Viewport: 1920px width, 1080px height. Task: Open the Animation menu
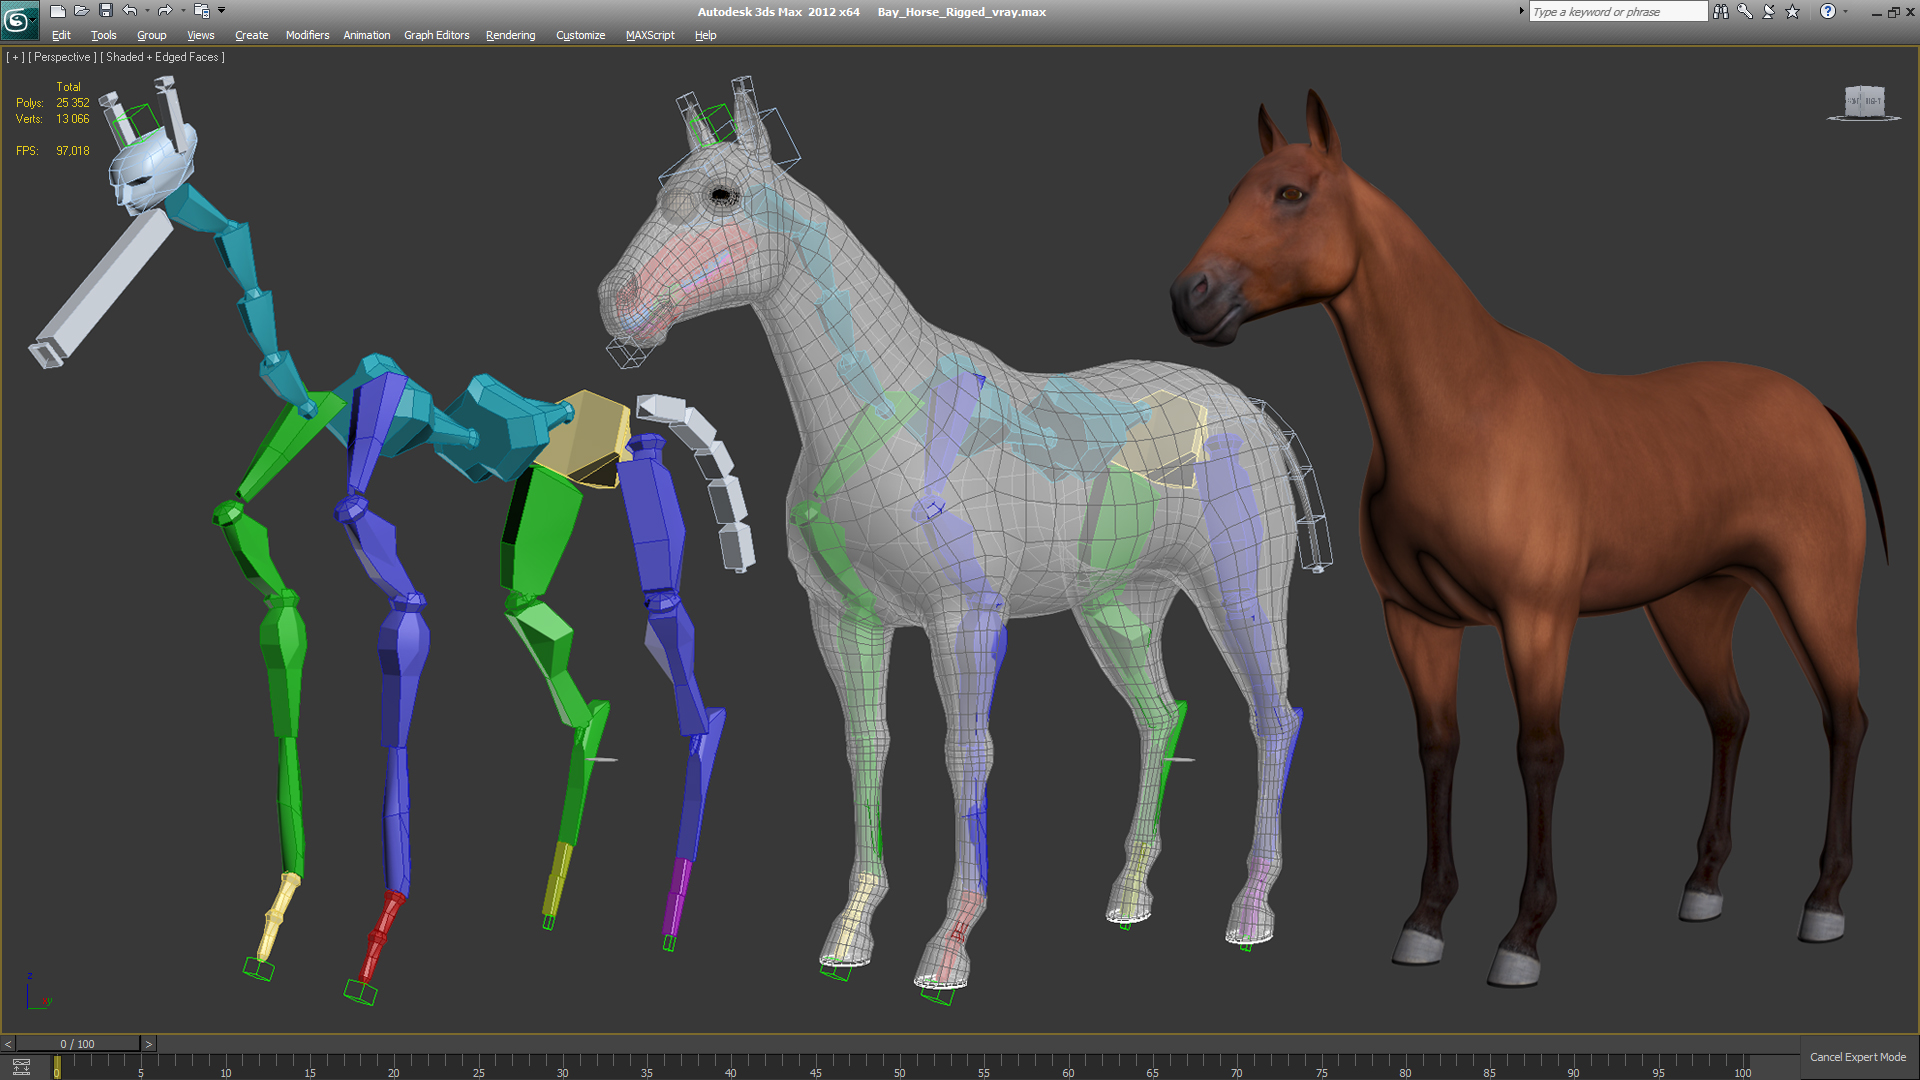pos(367,35)
